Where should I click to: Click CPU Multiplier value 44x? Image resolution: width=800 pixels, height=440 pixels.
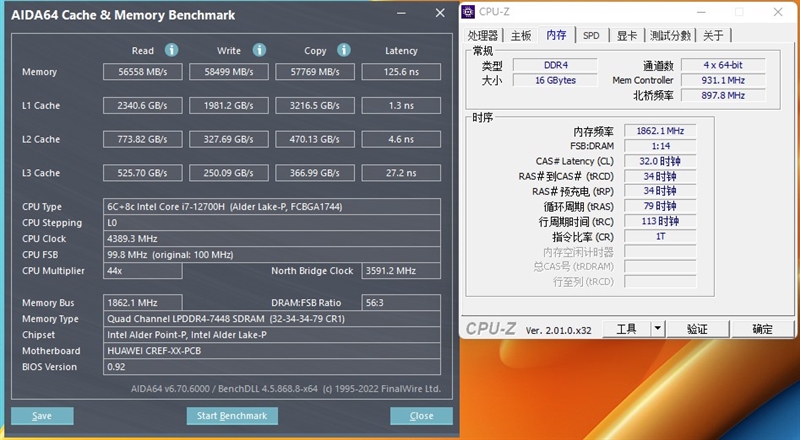point(143,271)
